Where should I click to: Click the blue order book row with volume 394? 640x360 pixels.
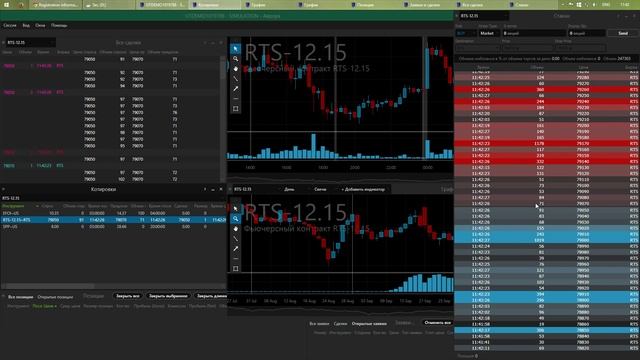pos(546,294)
